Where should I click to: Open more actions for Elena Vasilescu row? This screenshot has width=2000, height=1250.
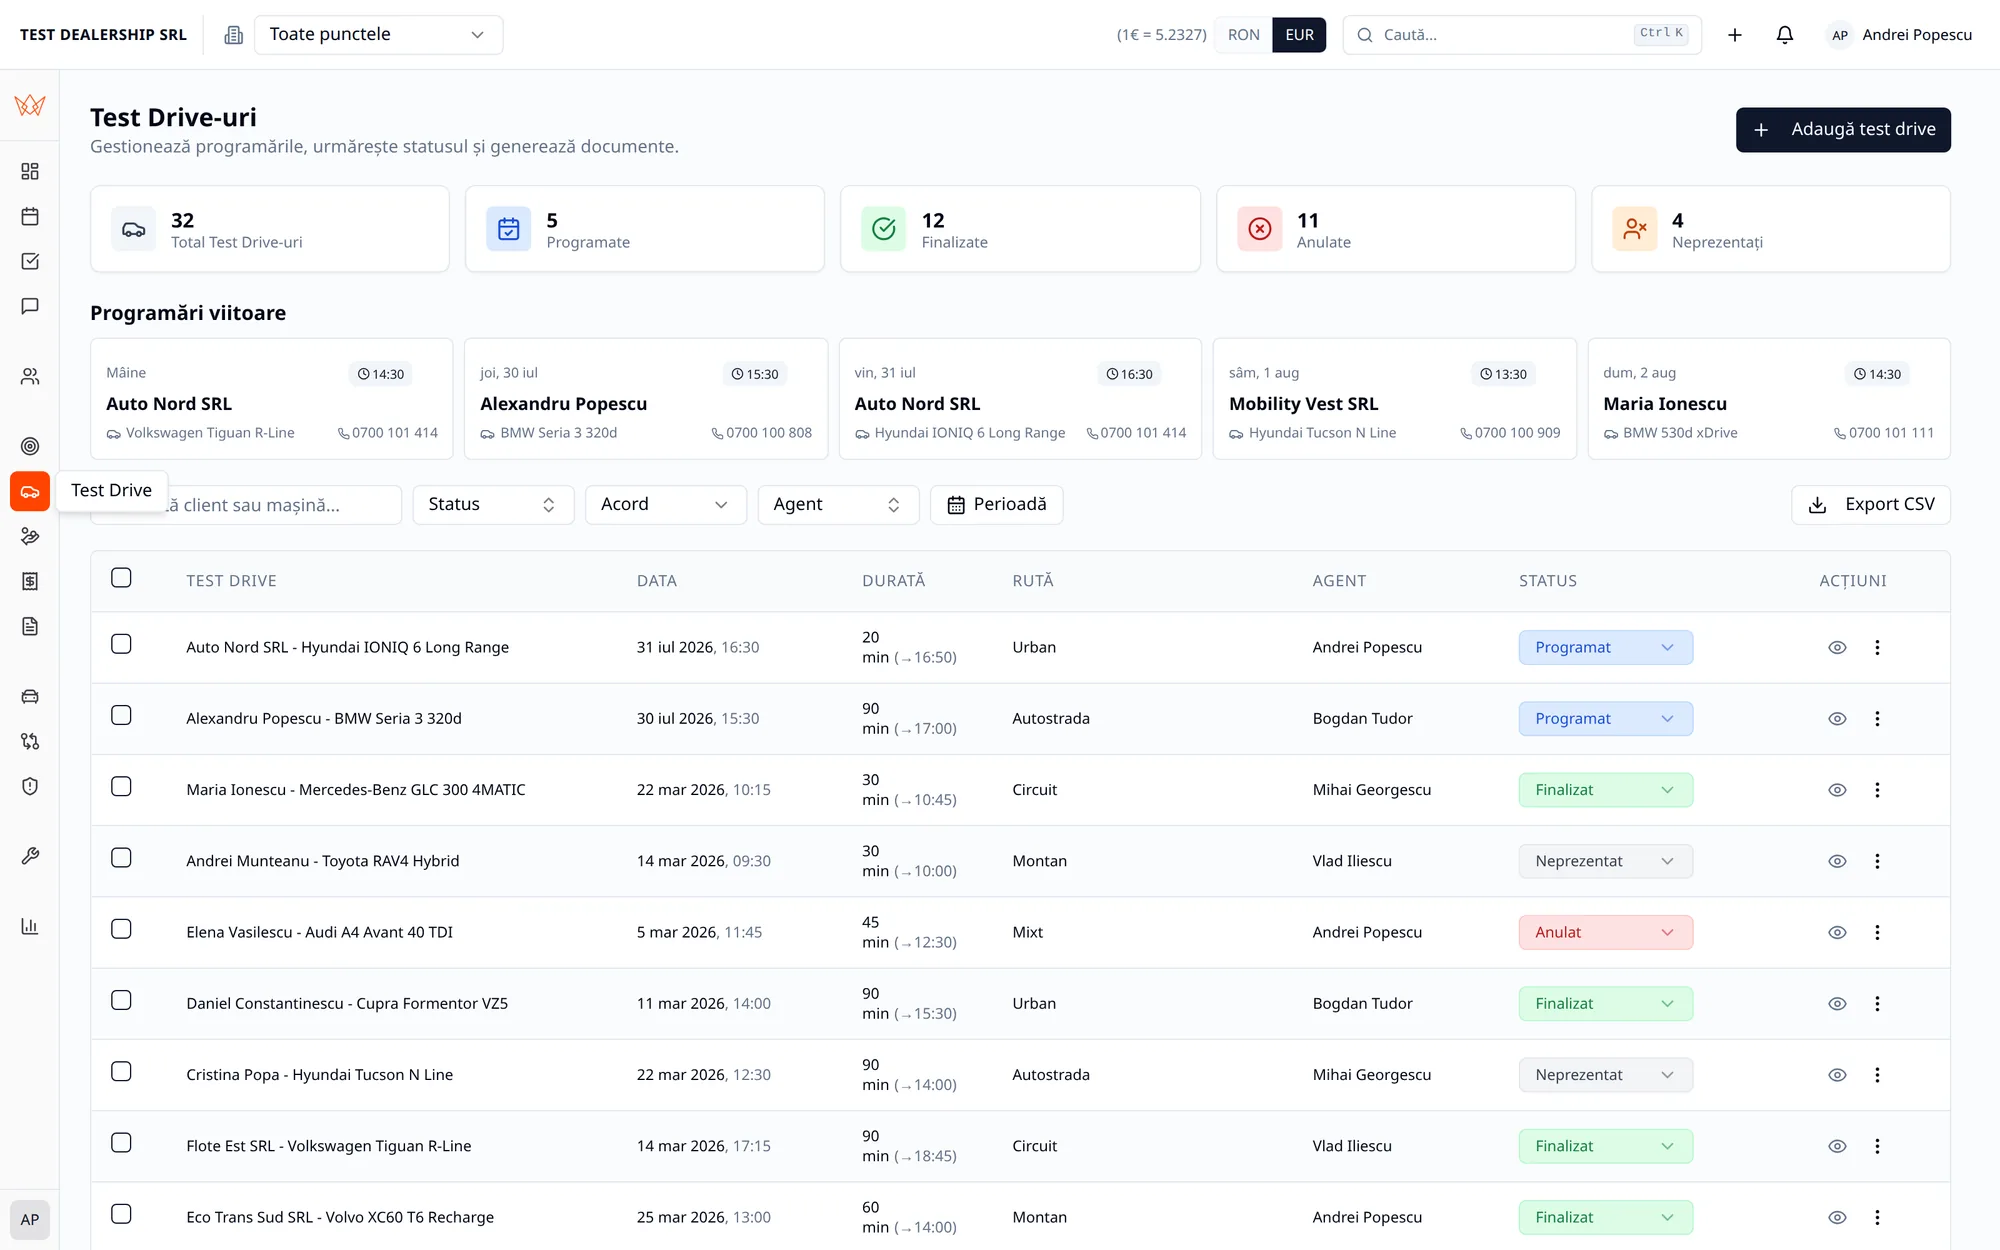coord(1877,932)
